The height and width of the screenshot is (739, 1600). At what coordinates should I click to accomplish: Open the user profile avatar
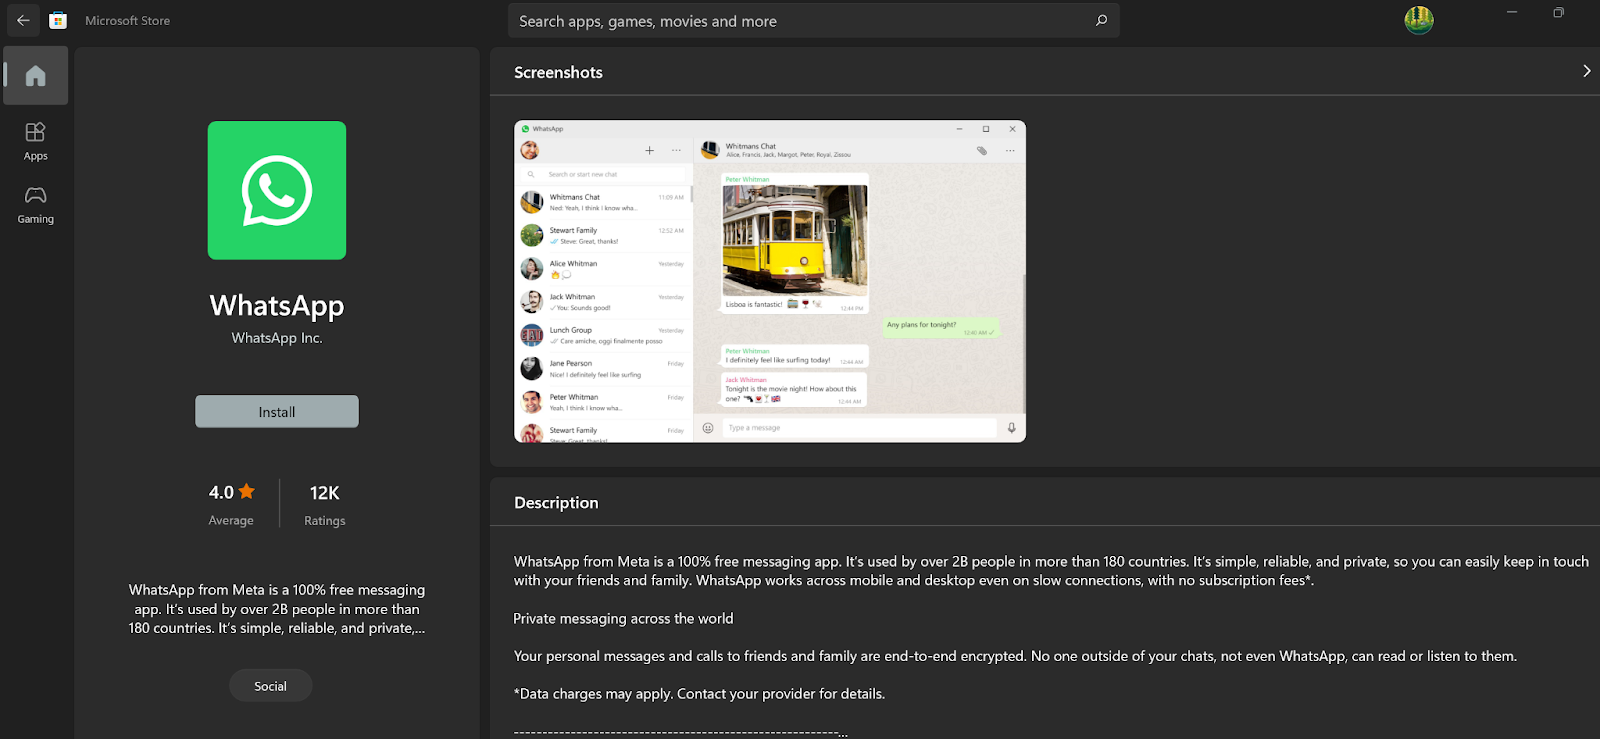1418,20
